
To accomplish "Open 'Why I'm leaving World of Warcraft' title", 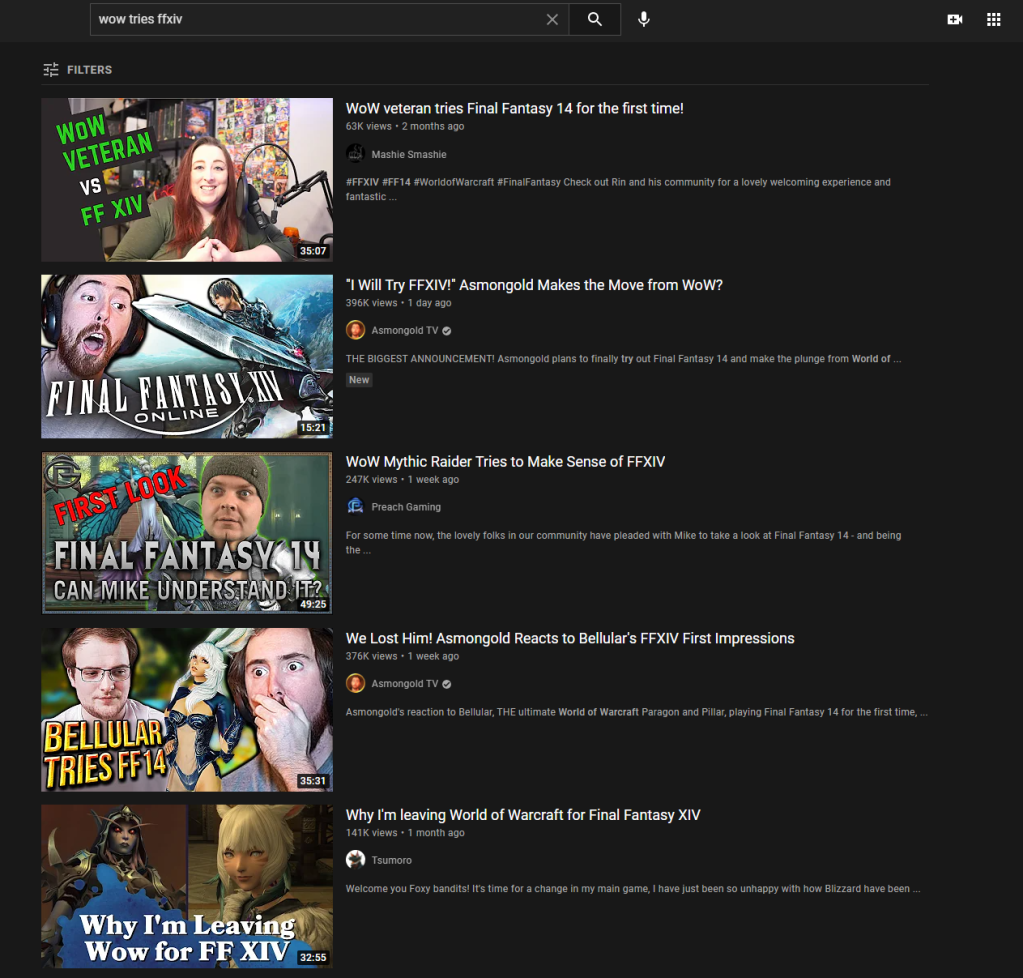I will point(523,815).
